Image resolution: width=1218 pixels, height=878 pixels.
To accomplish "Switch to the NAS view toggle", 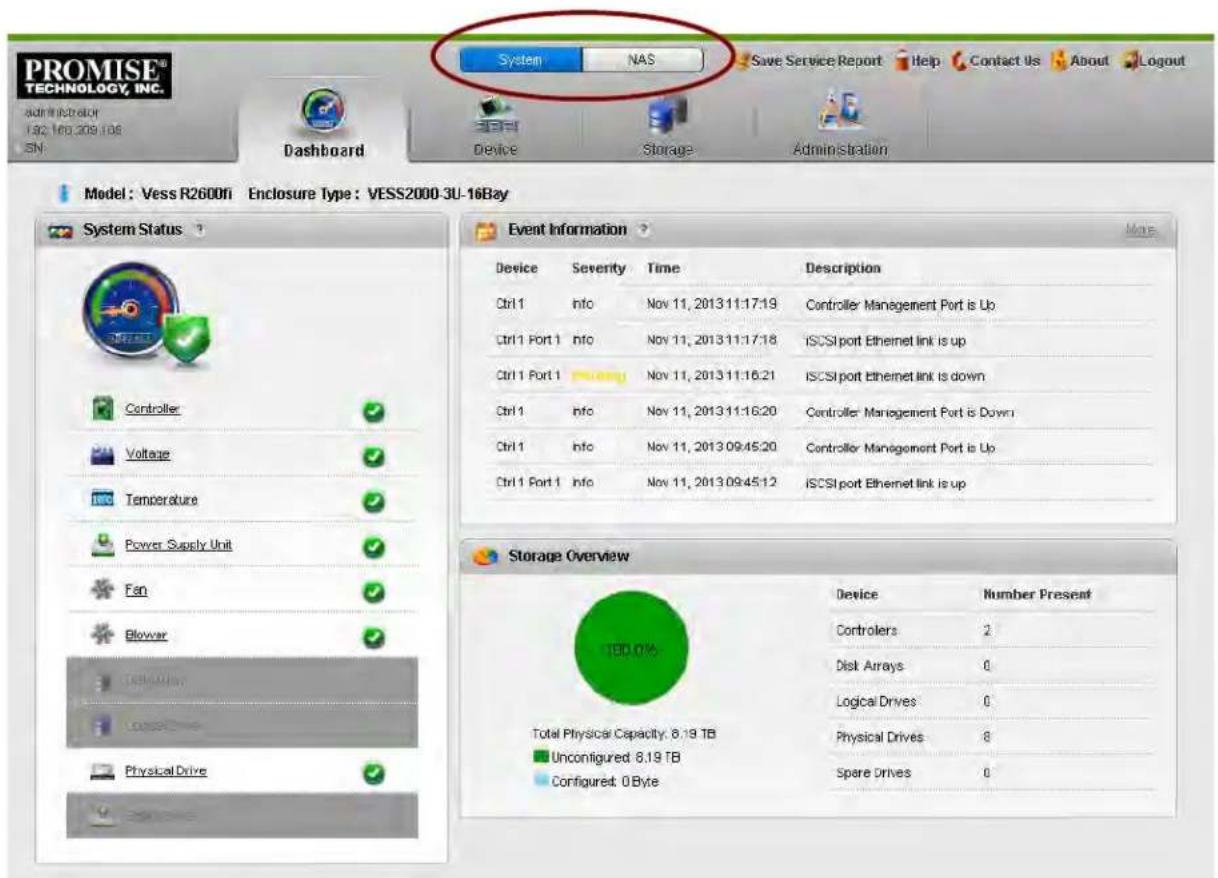I will 641,61.
